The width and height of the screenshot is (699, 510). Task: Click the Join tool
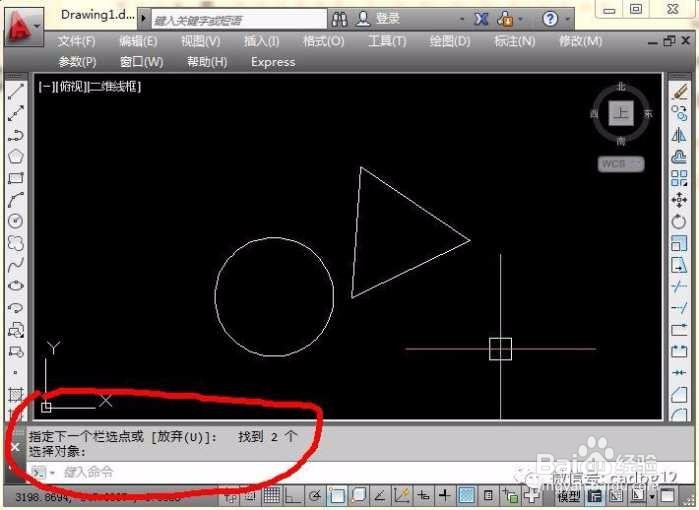click(679, 372)
